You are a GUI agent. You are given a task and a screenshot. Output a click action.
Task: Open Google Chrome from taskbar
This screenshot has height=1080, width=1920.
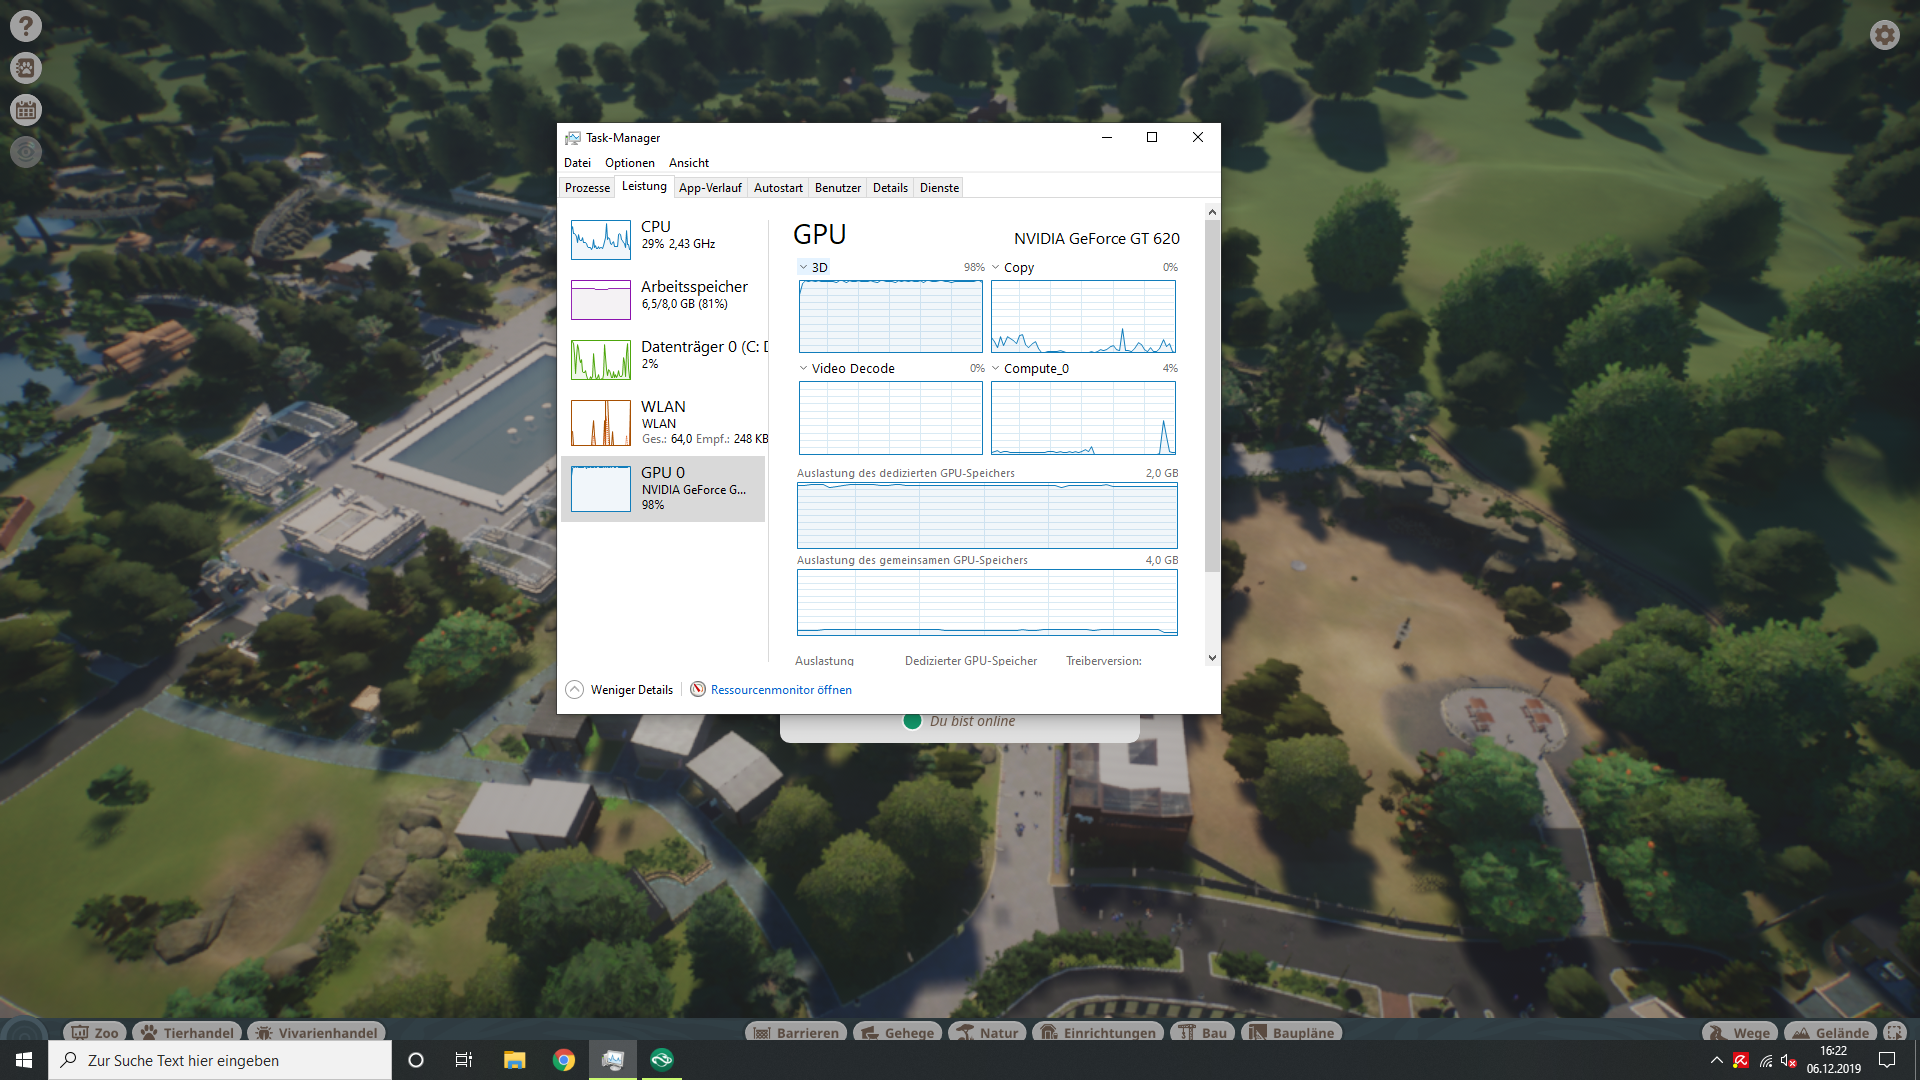[564, 1060]
